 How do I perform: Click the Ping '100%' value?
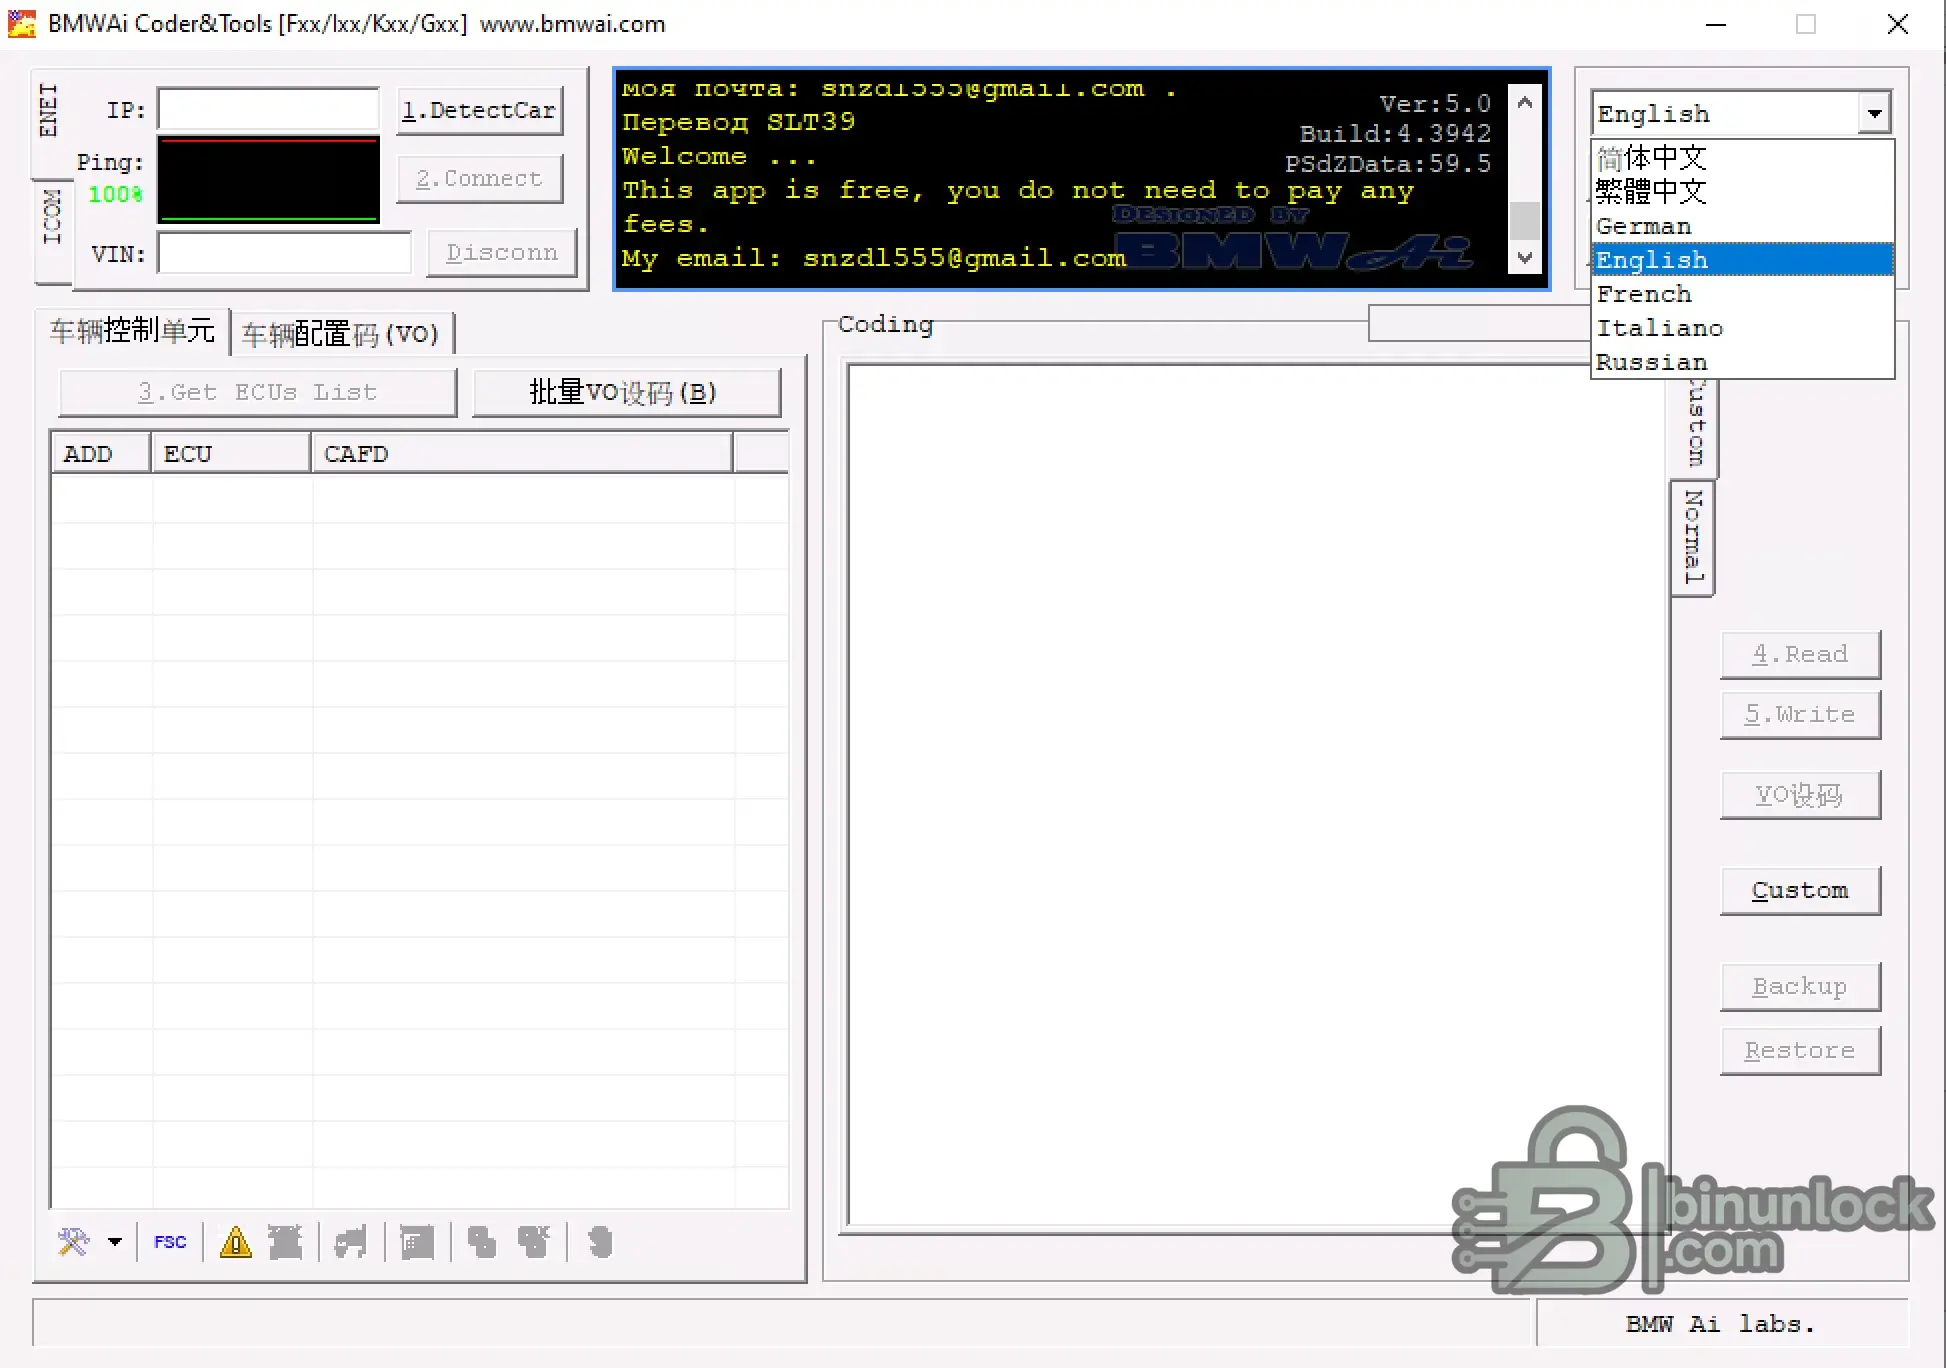coord(115,194)
